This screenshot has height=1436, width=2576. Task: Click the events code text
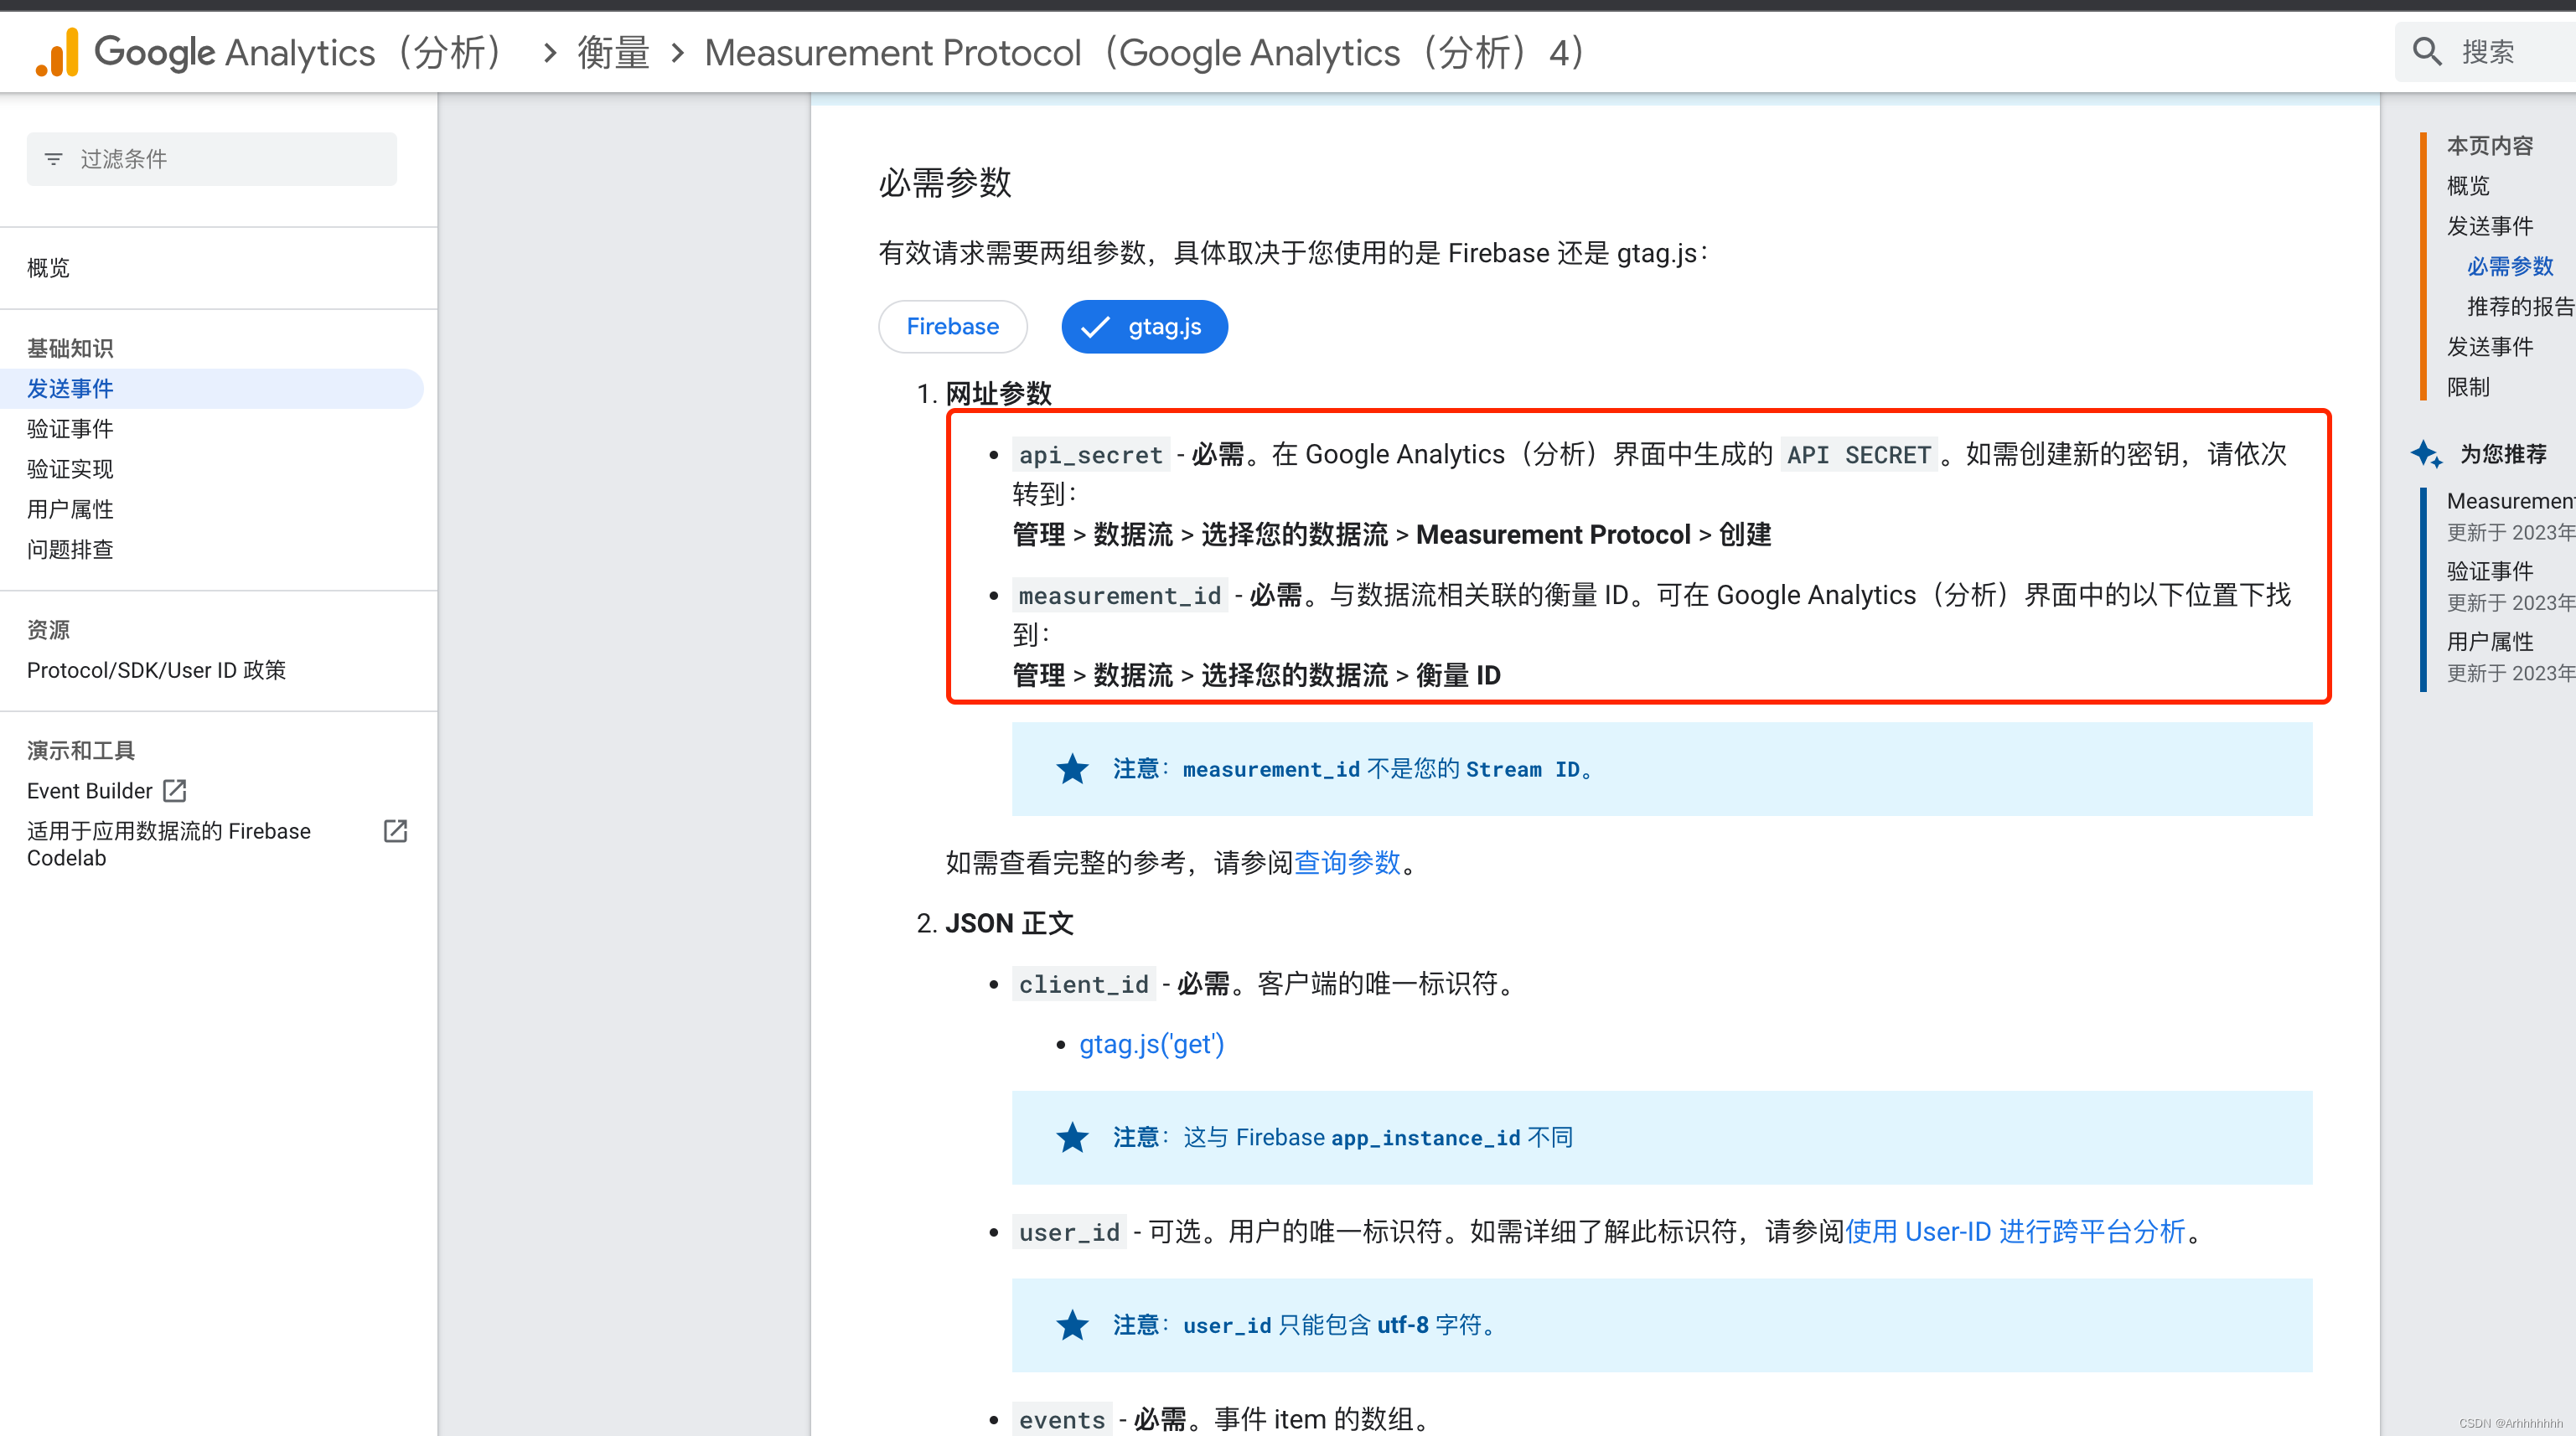point(1062,1419)
